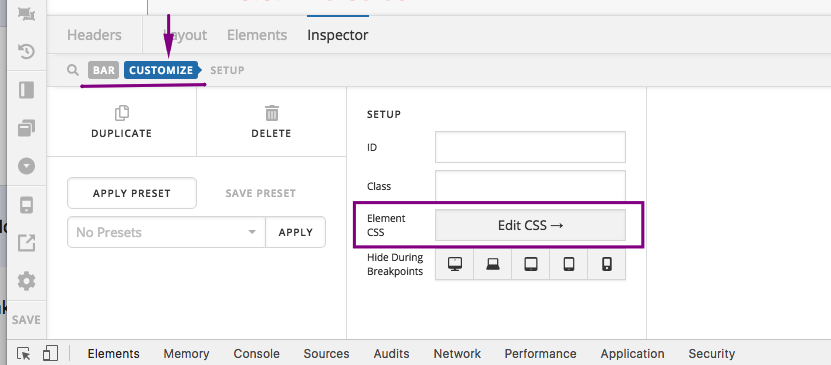Open the settings gear icon in sidebar
The height and width of the screenshot is (365, 831).
26,281
